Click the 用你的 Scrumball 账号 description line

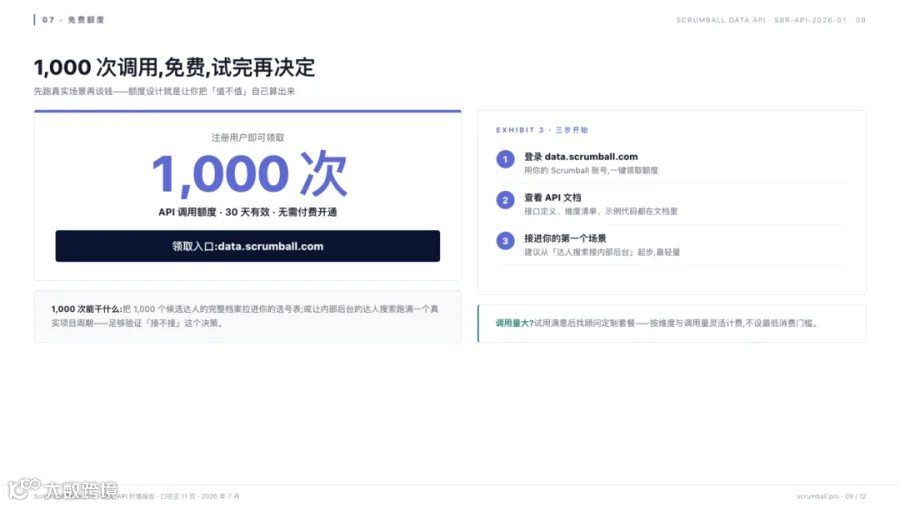coord(591,171)
